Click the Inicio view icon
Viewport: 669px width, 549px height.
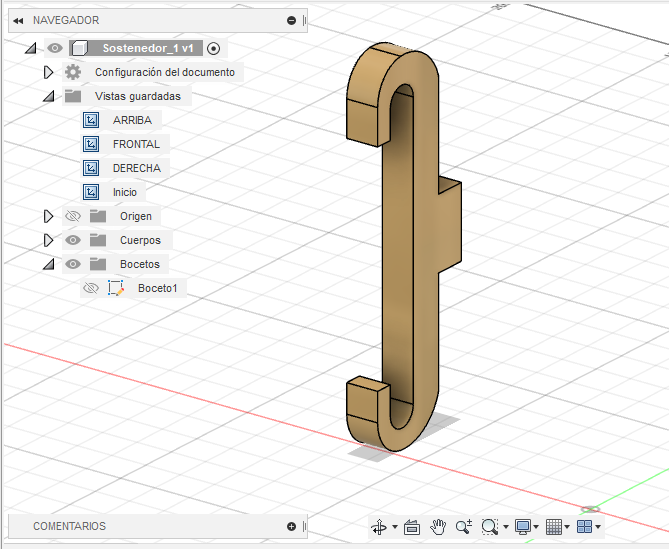91,192
